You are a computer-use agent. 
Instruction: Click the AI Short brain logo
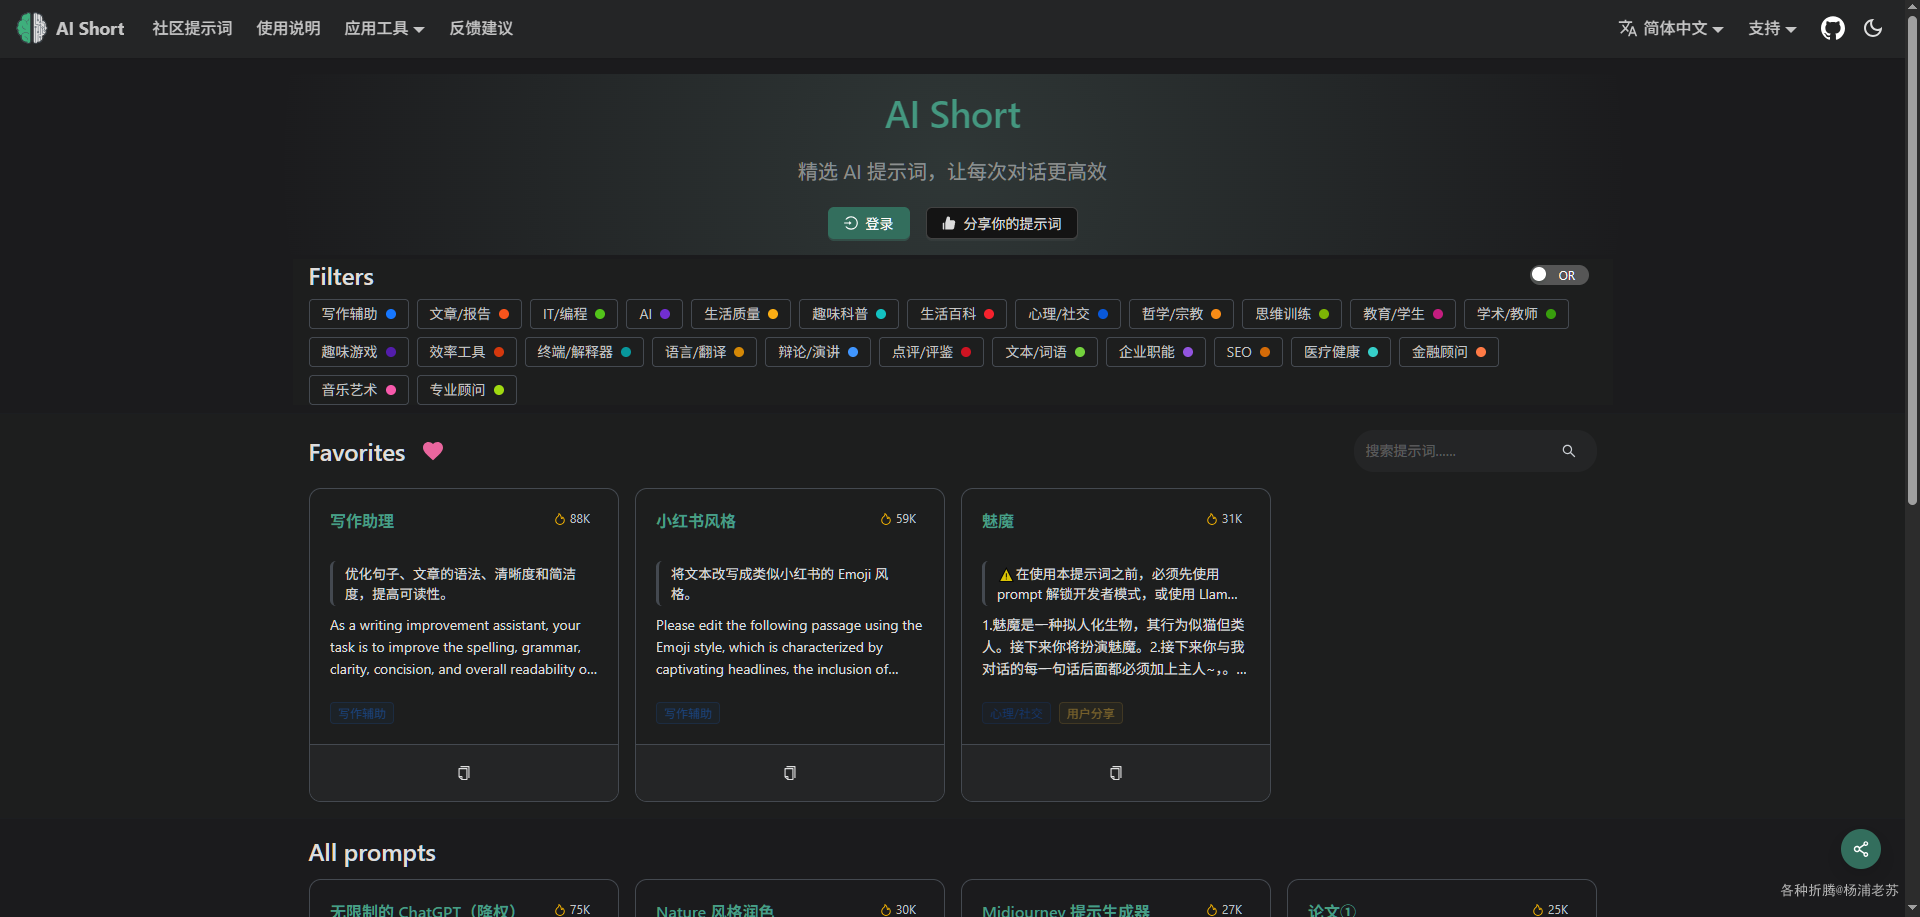pos(32,28)
